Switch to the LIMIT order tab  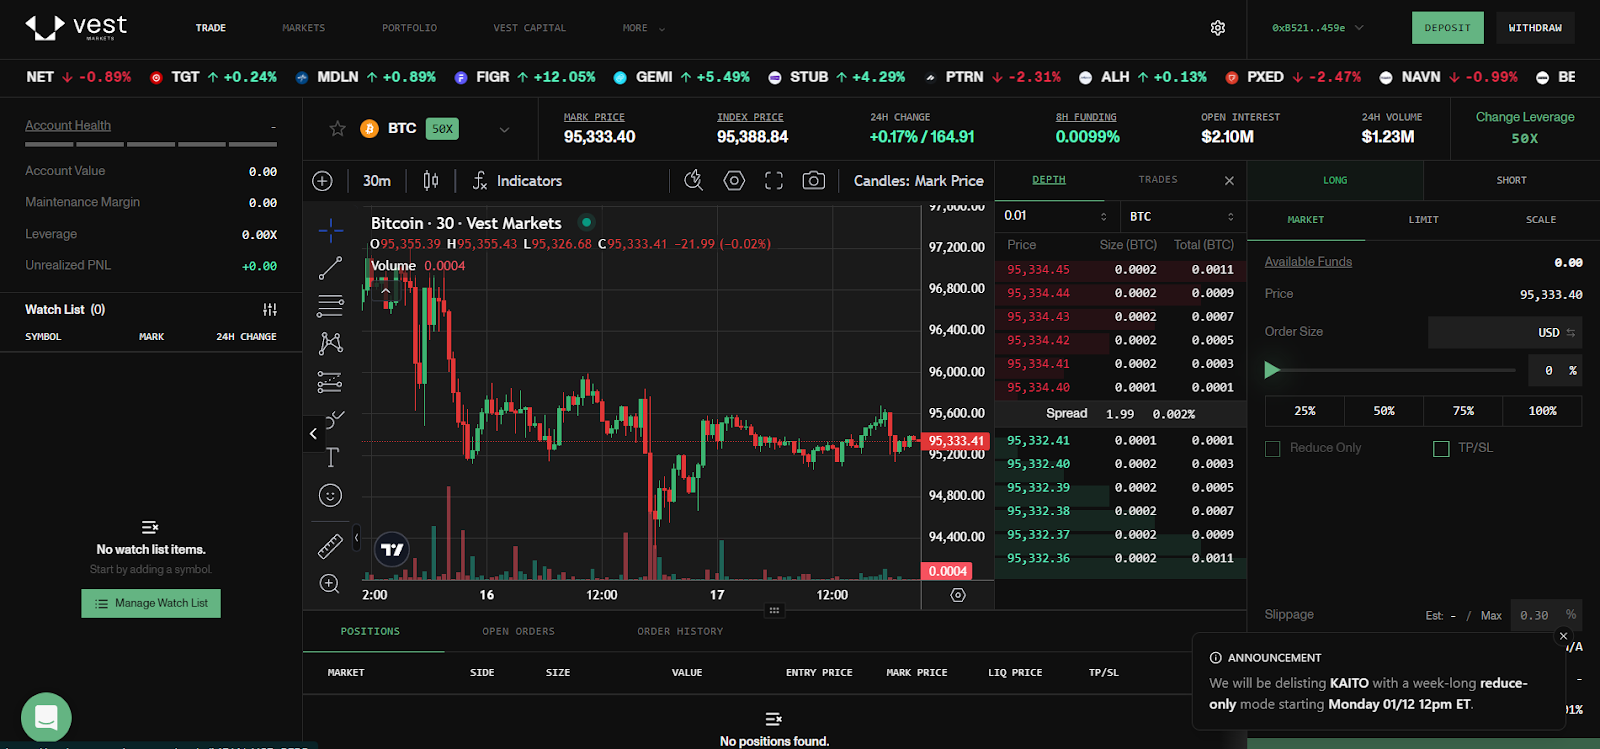point(1423,220)
